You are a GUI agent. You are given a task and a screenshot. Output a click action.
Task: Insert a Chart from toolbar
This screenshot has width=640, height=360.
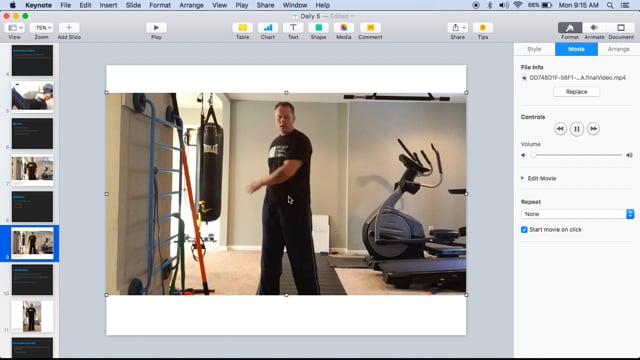268,27
